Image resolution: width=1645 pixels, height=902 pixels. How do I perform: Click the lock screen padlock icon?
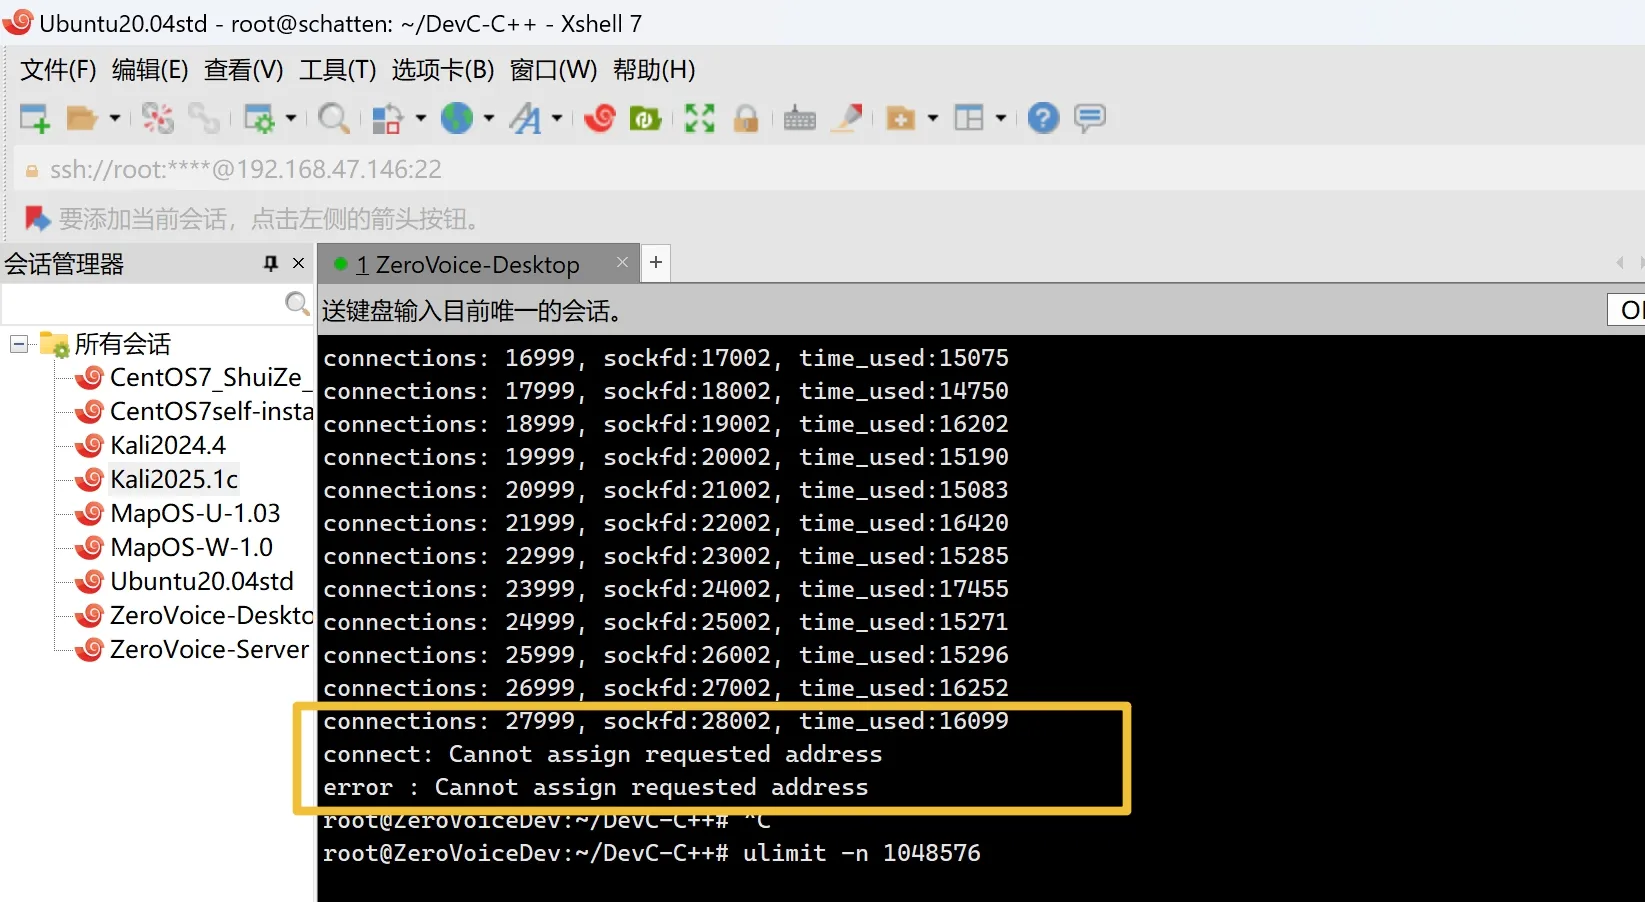tap(746, 119)
